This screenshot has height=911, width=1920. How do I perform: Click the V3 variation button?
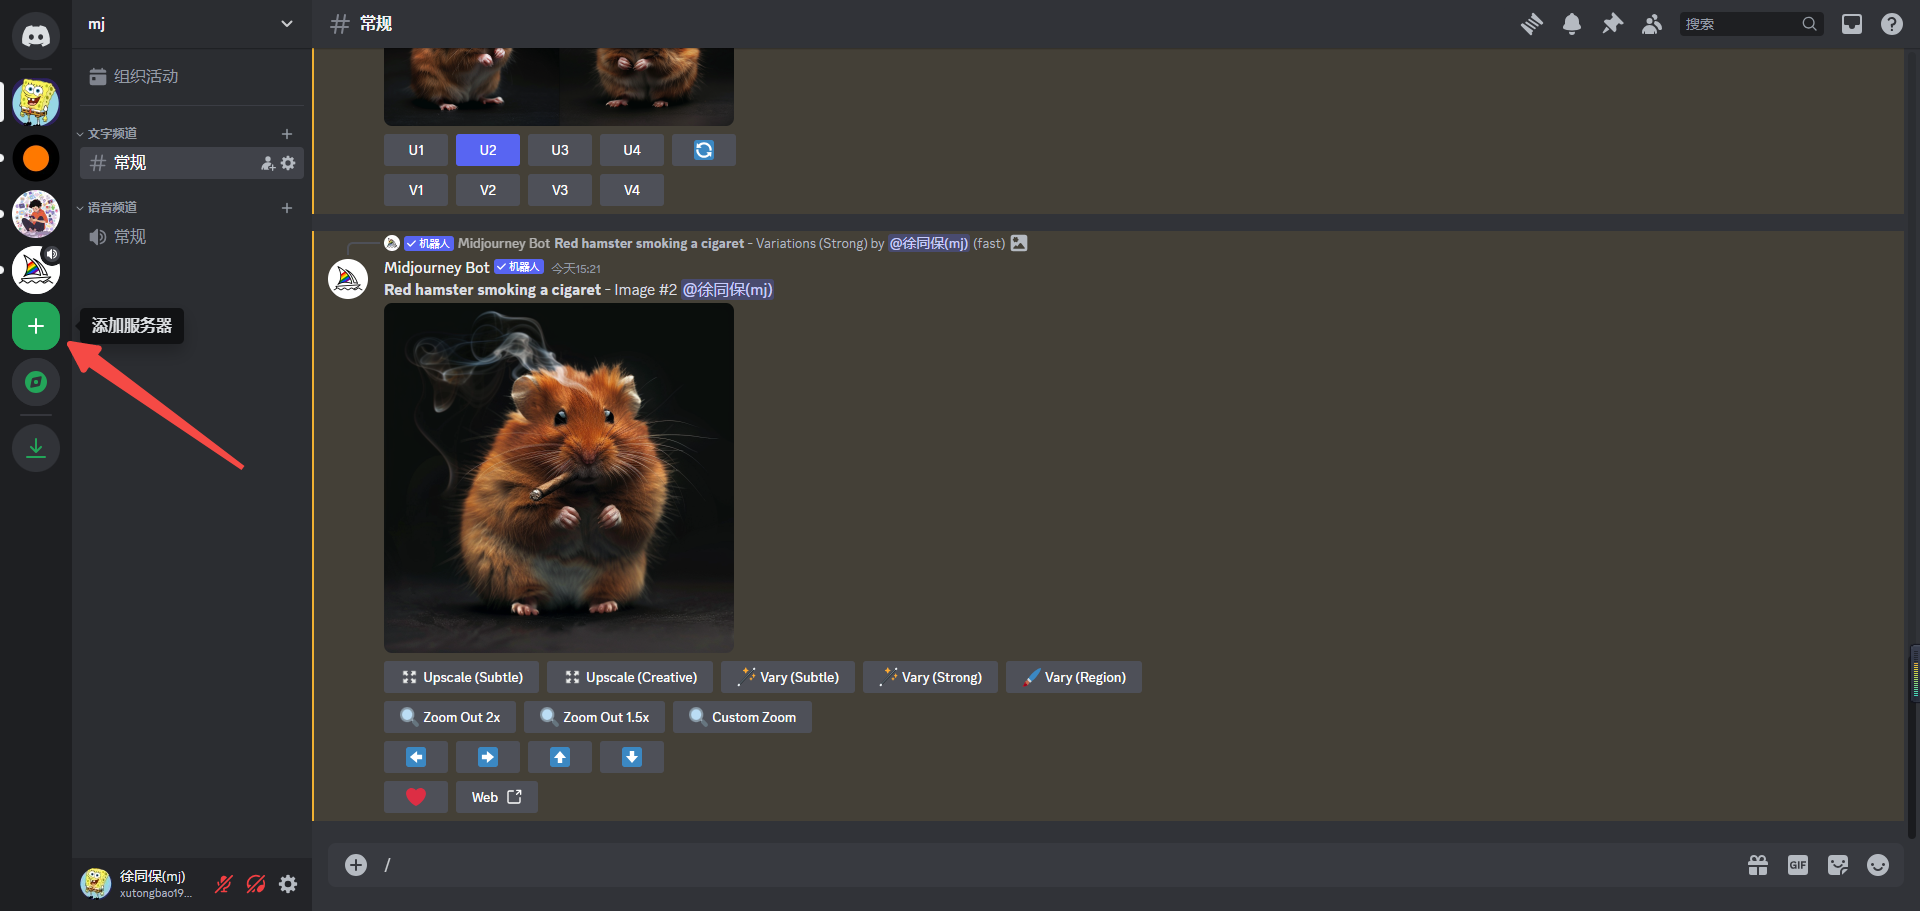560,190
